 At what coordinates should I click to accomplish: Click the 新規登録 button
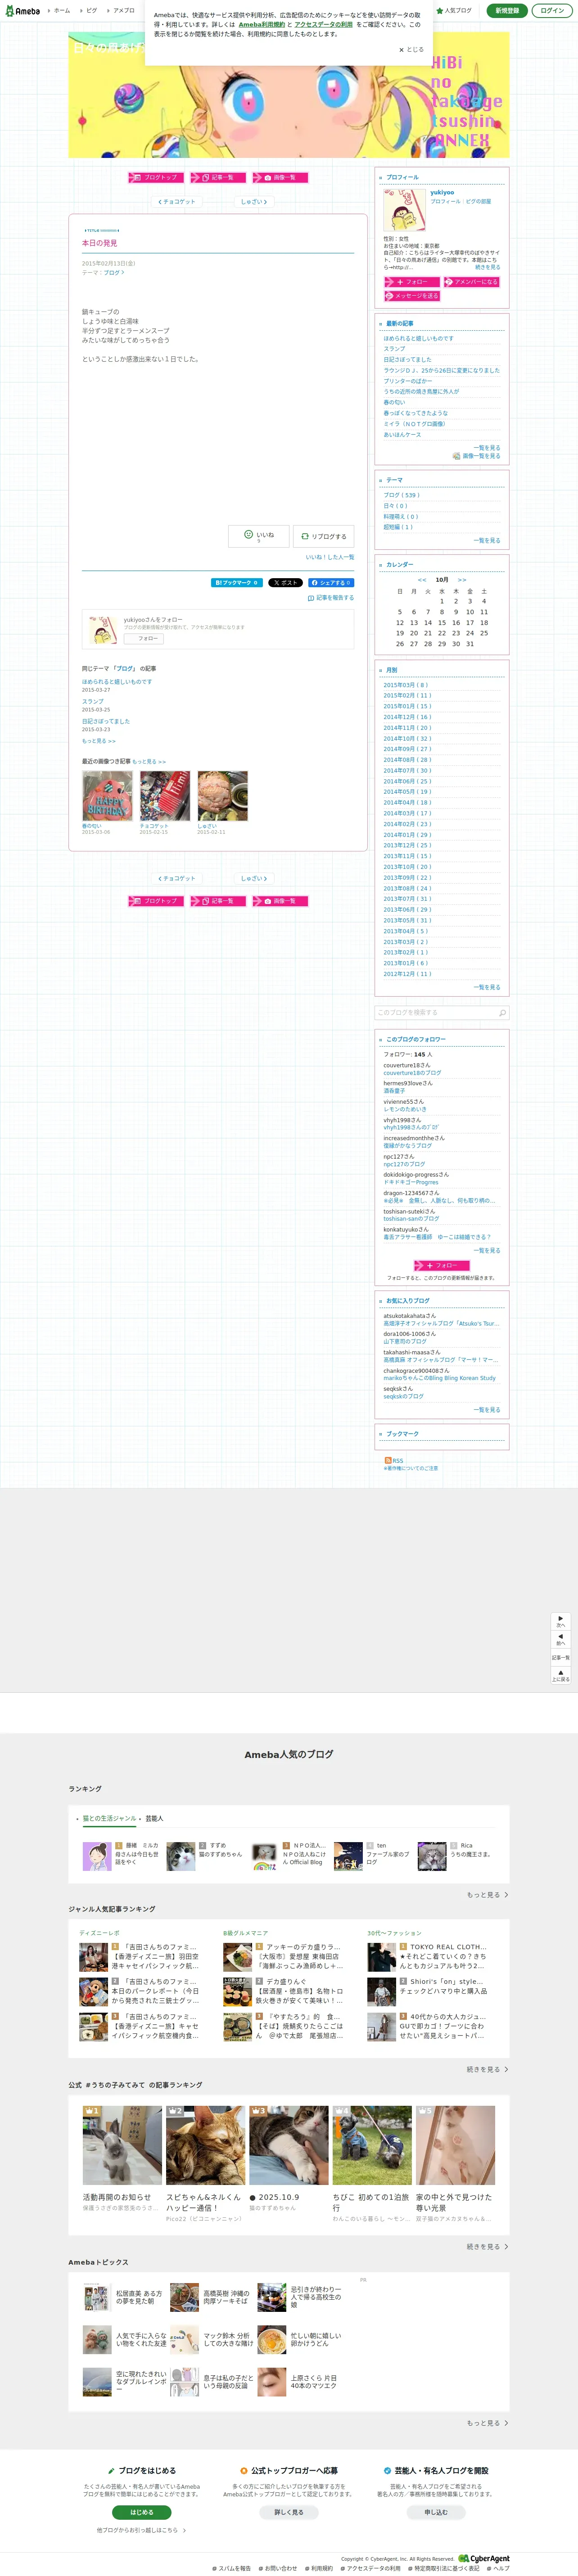point(507,11)
